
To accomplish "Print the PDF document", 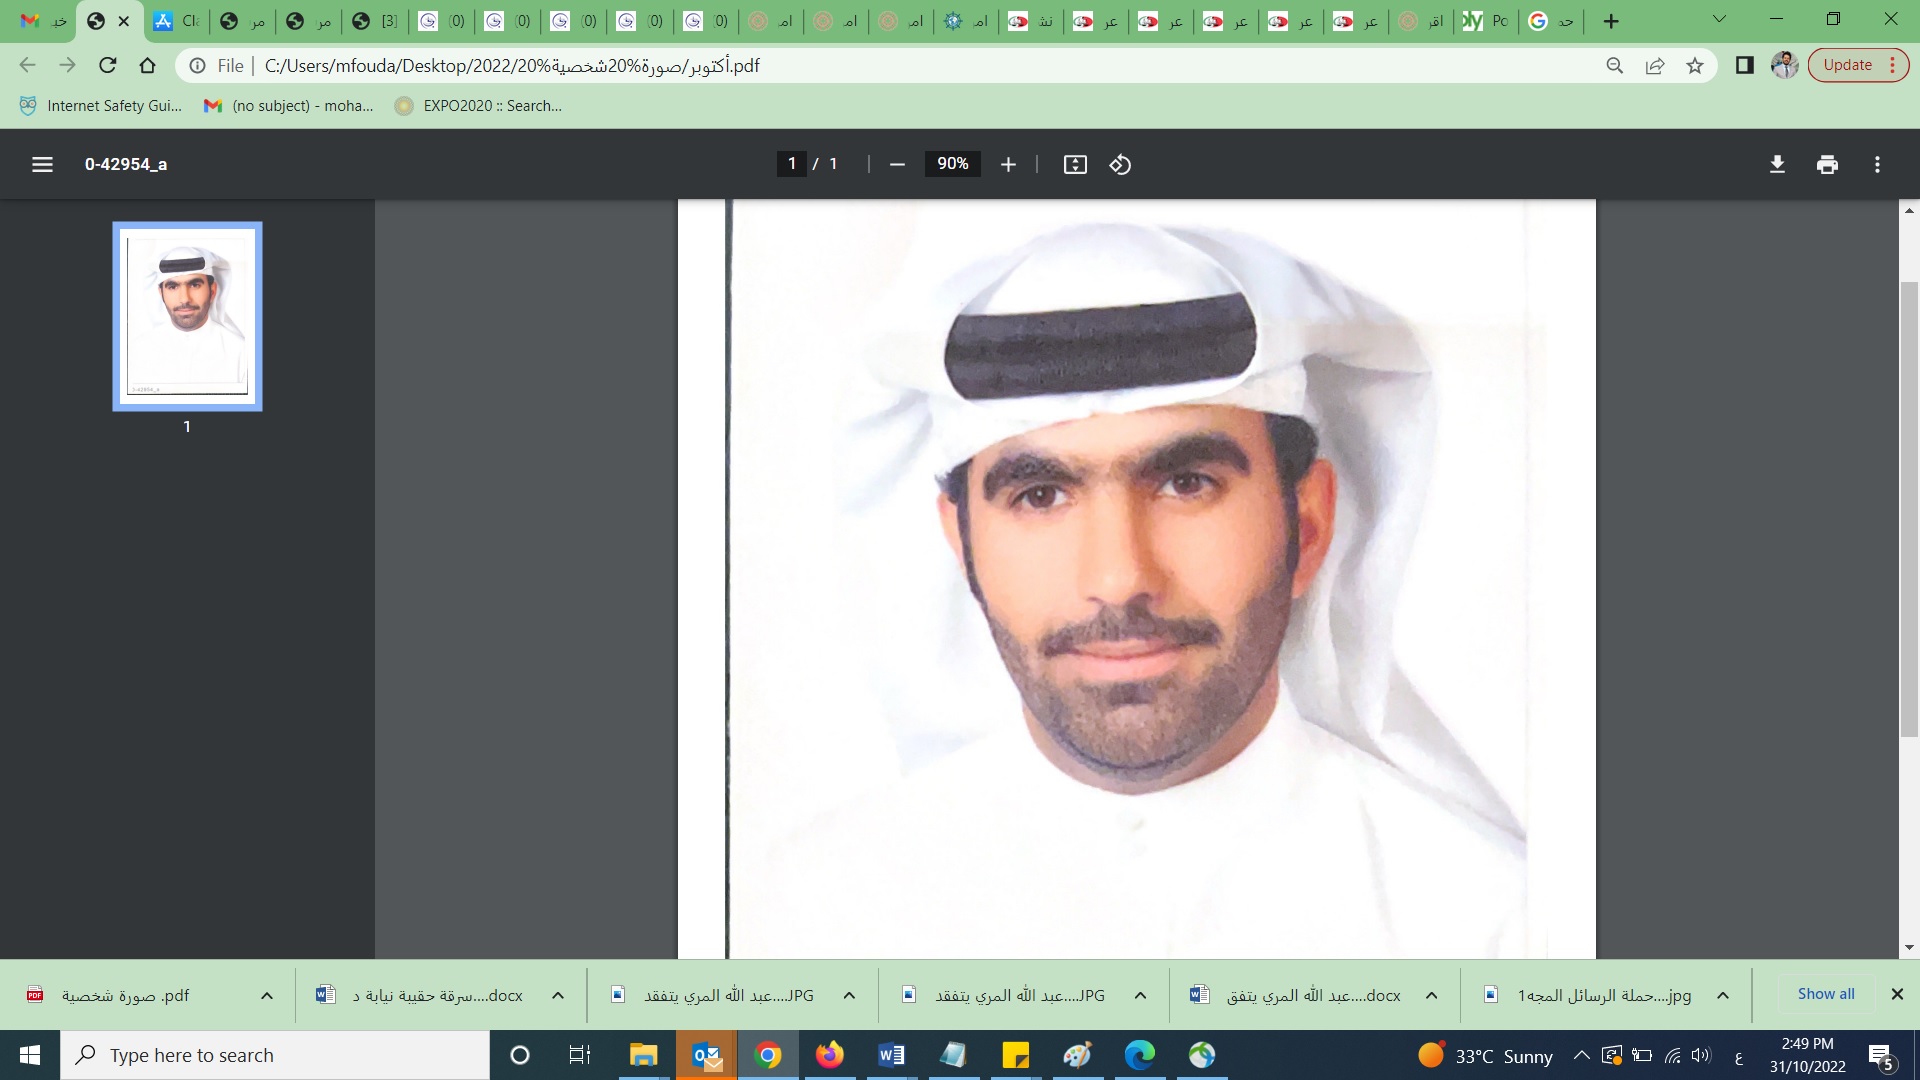I will [1827, 164].
